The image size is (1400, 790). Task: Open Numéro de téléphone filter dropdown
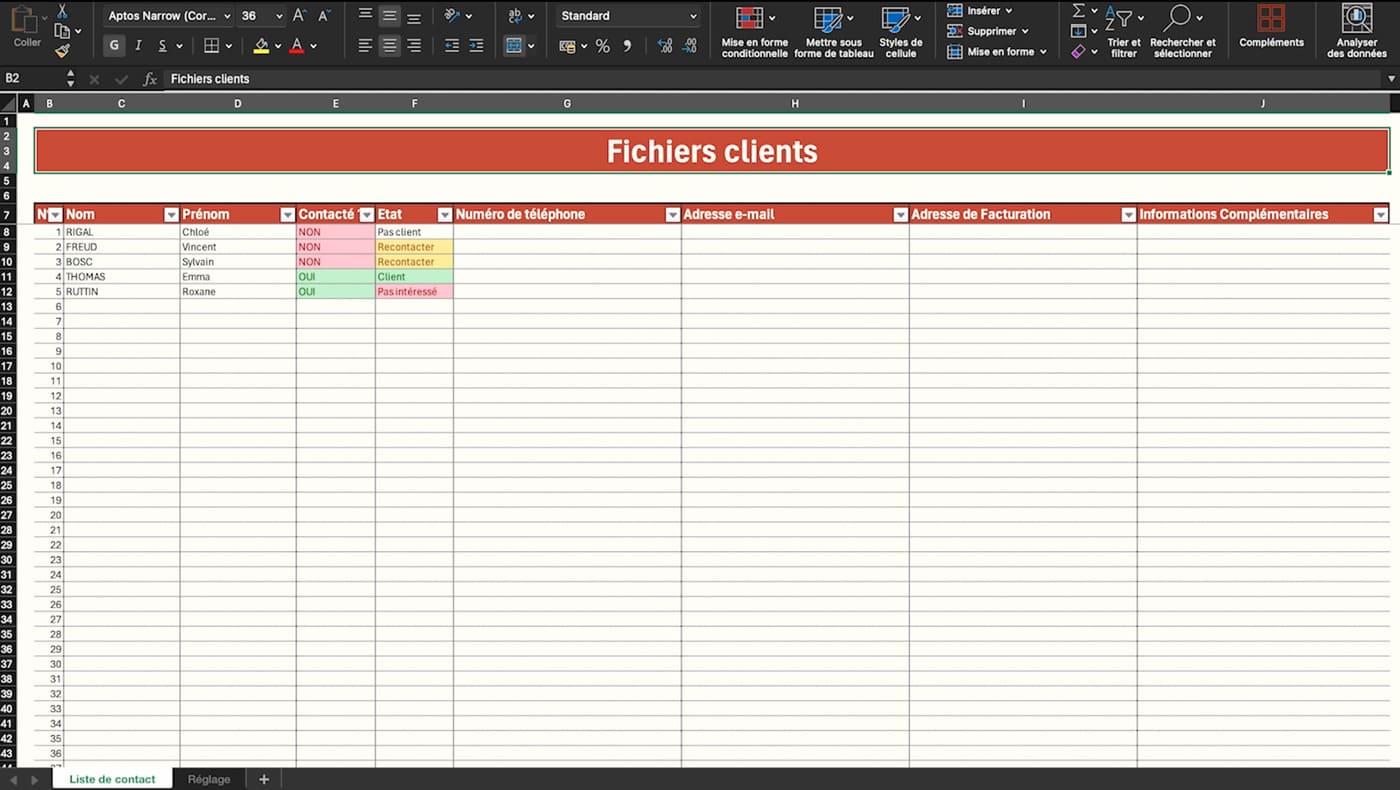point(673,215)
